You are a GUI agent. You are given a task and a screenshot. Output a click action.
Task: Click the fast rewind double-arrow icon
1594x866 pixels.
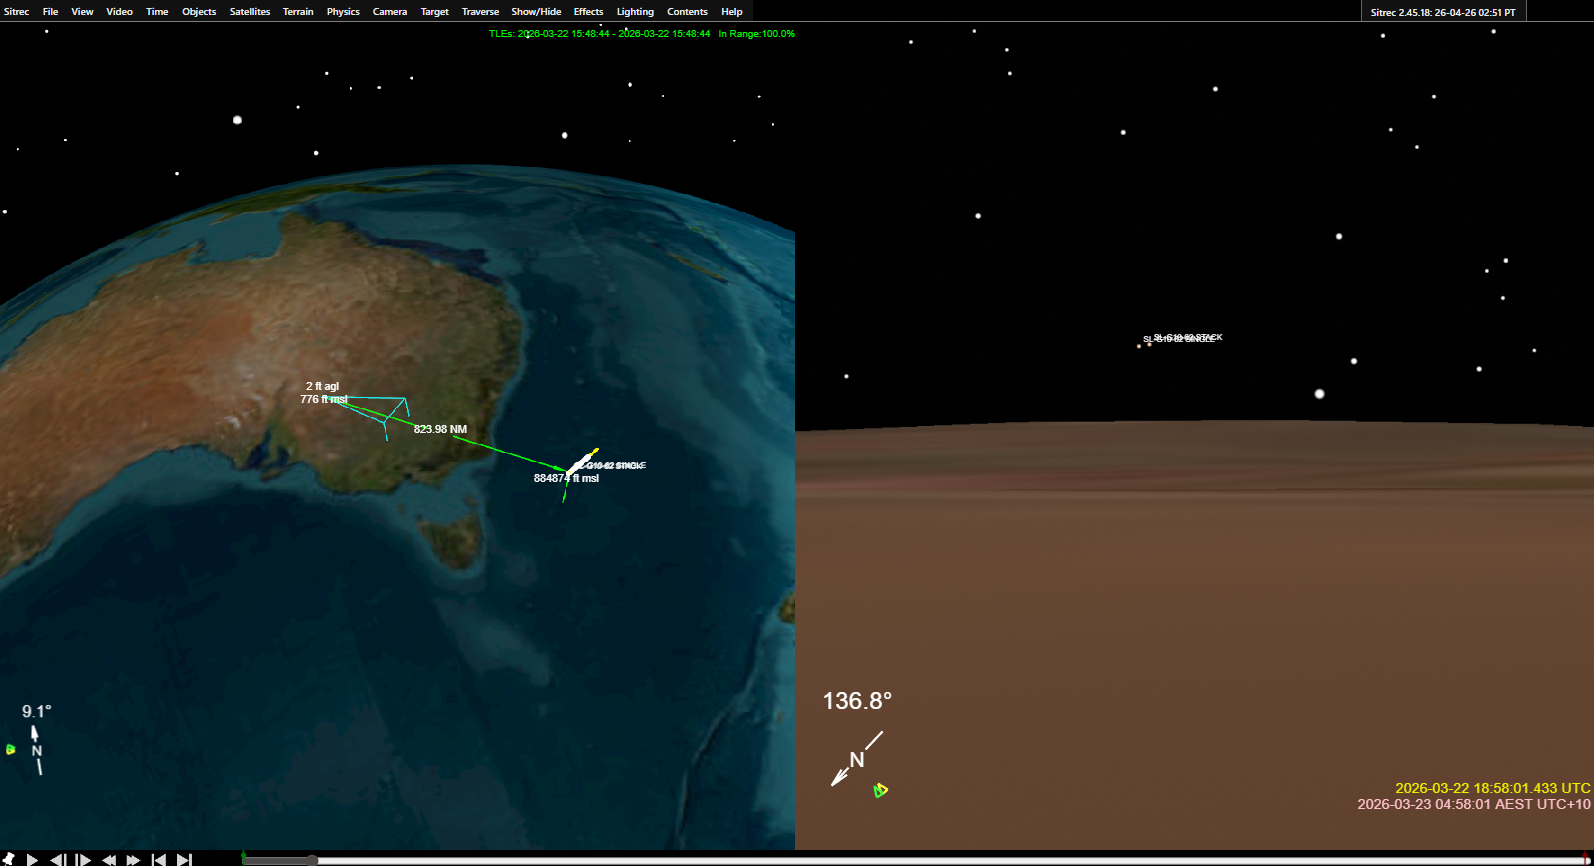coord(109,859)
